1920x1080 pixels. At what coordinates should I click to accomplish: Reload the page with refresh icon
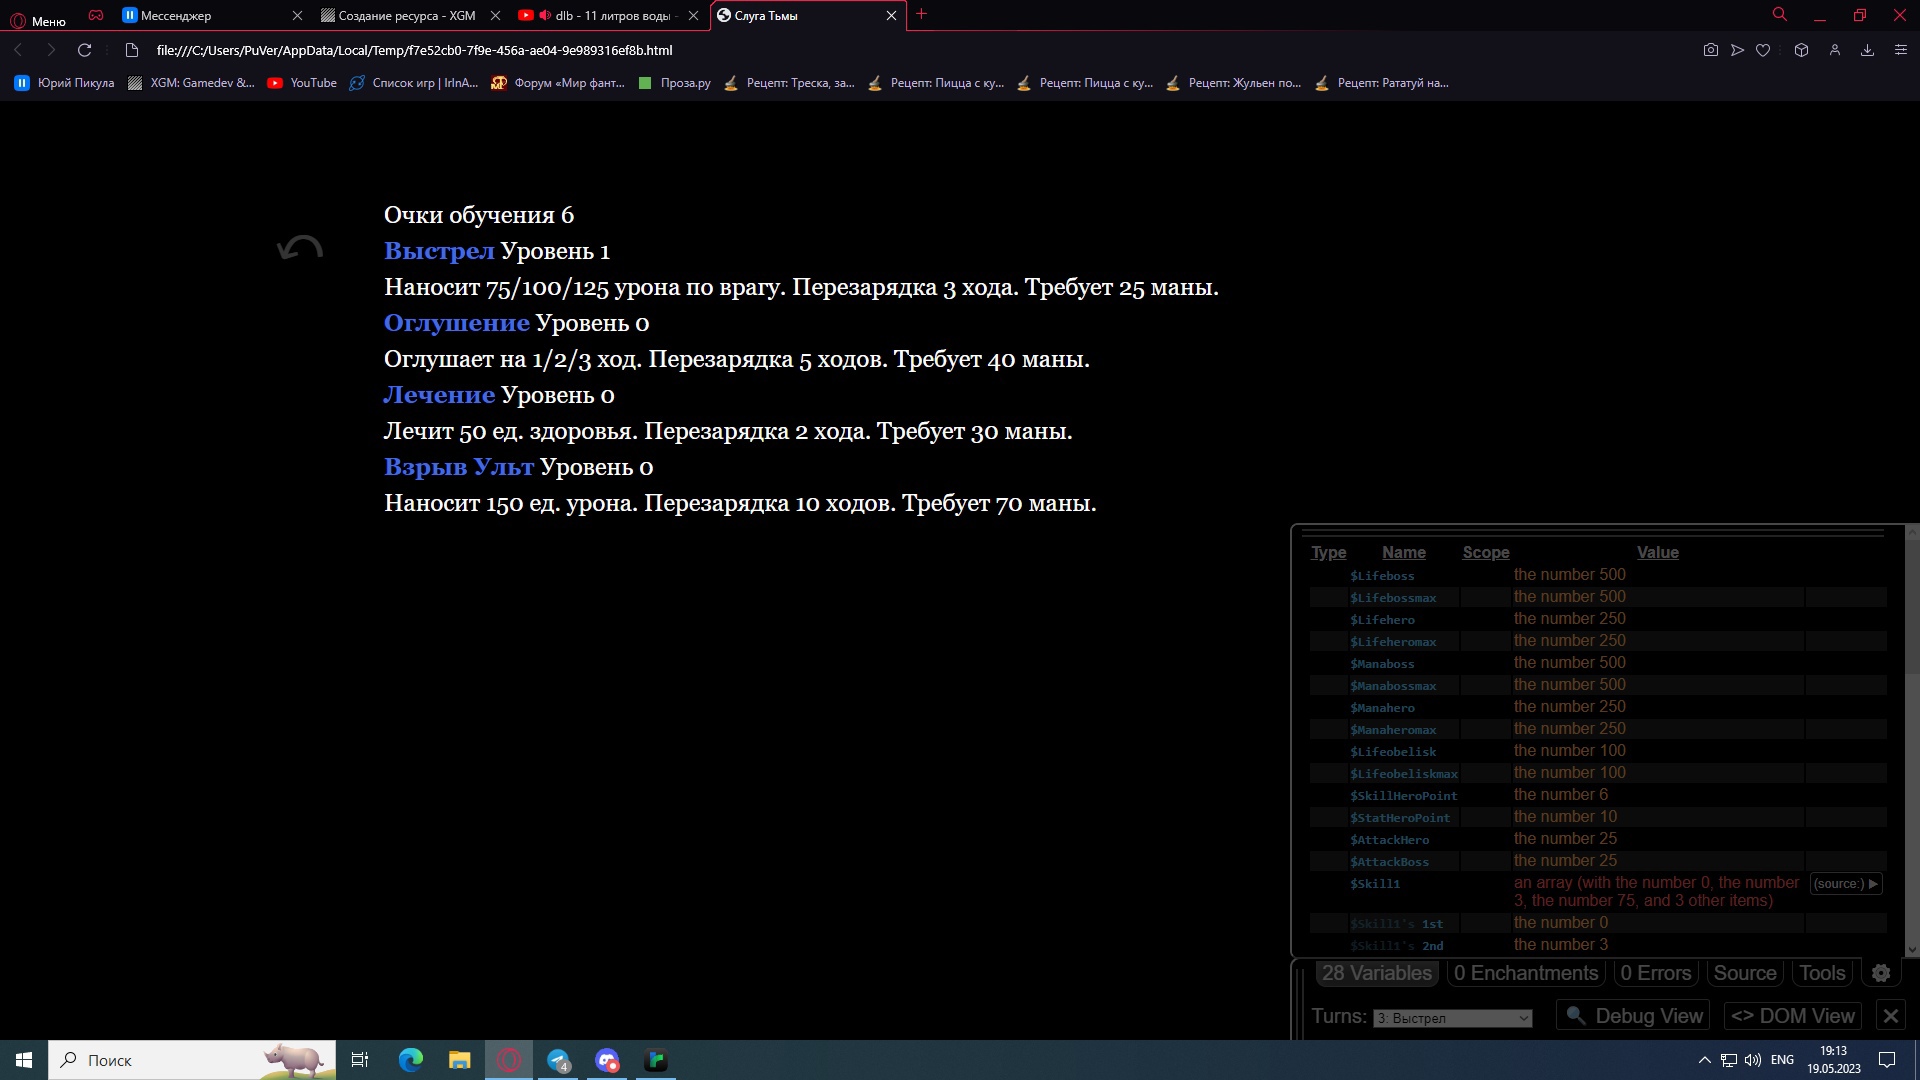click(x=85, y=50)
